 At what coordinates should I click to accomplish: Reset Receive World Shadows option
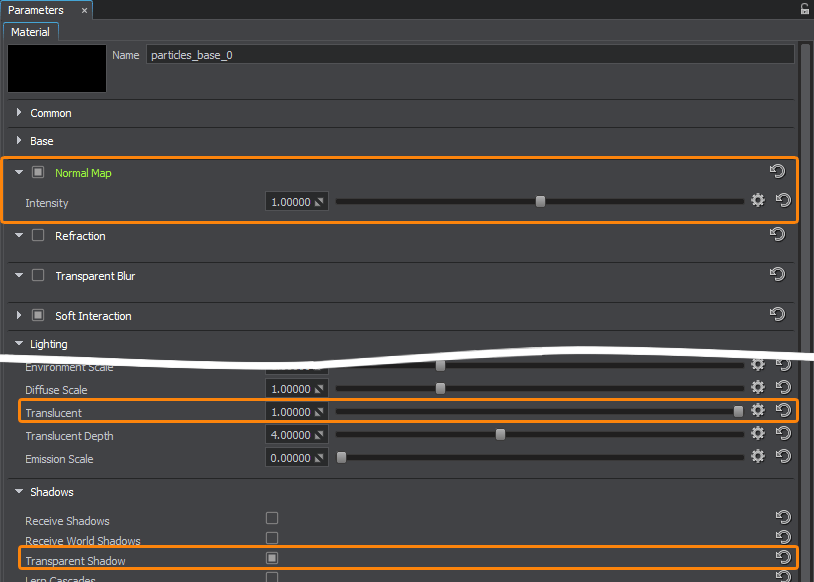coord(783,537)
